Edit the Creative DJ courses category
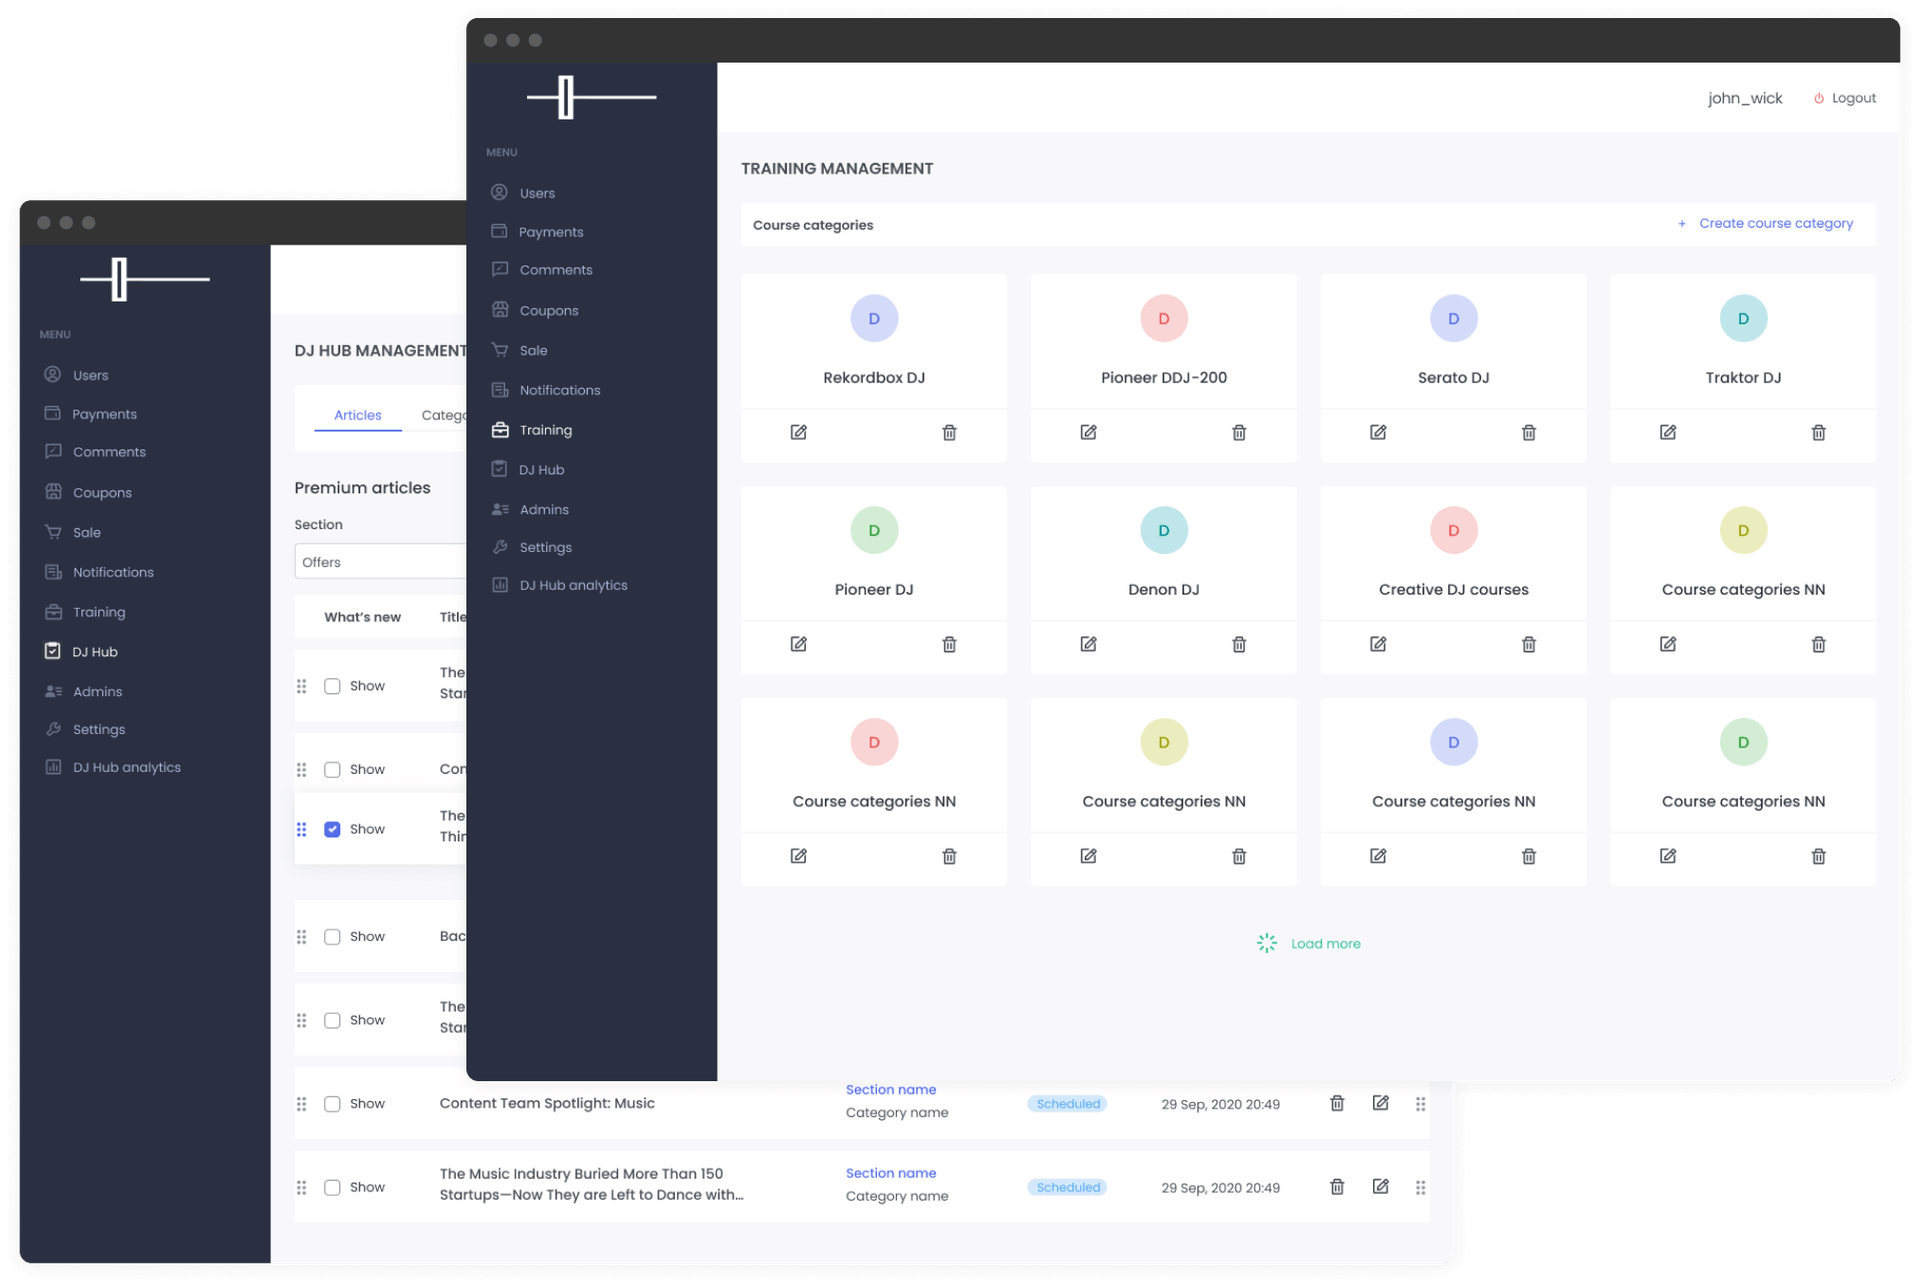The image size is (1920, 1286). [x=1378, y=644]
